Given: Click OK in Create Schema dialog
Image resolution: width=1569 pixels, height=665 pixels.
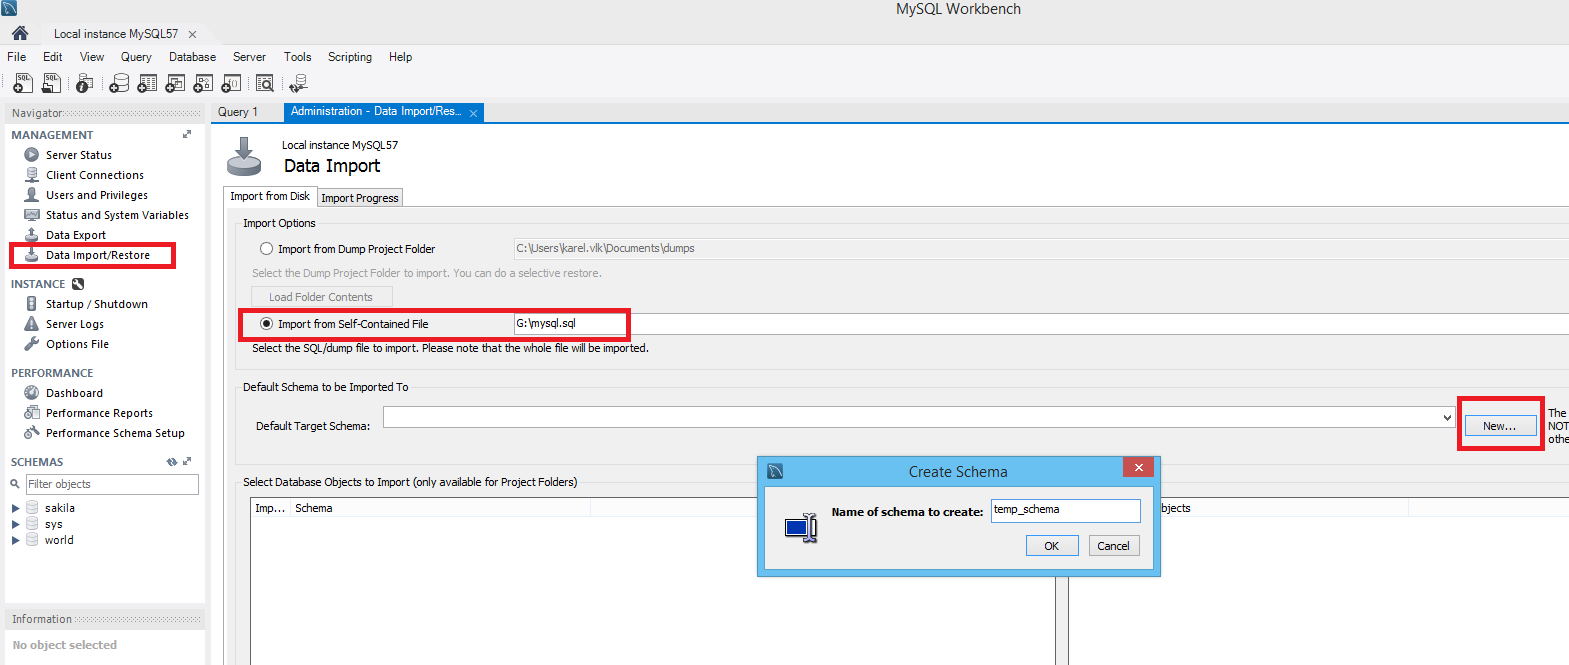Looking at the screenshot, I should [x=1052, y=546].
